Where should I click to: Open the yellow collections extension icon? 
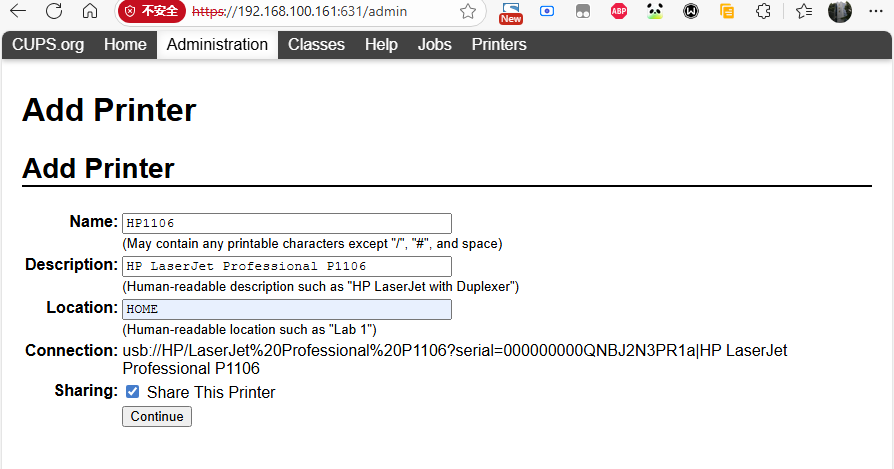pos(727,11)
